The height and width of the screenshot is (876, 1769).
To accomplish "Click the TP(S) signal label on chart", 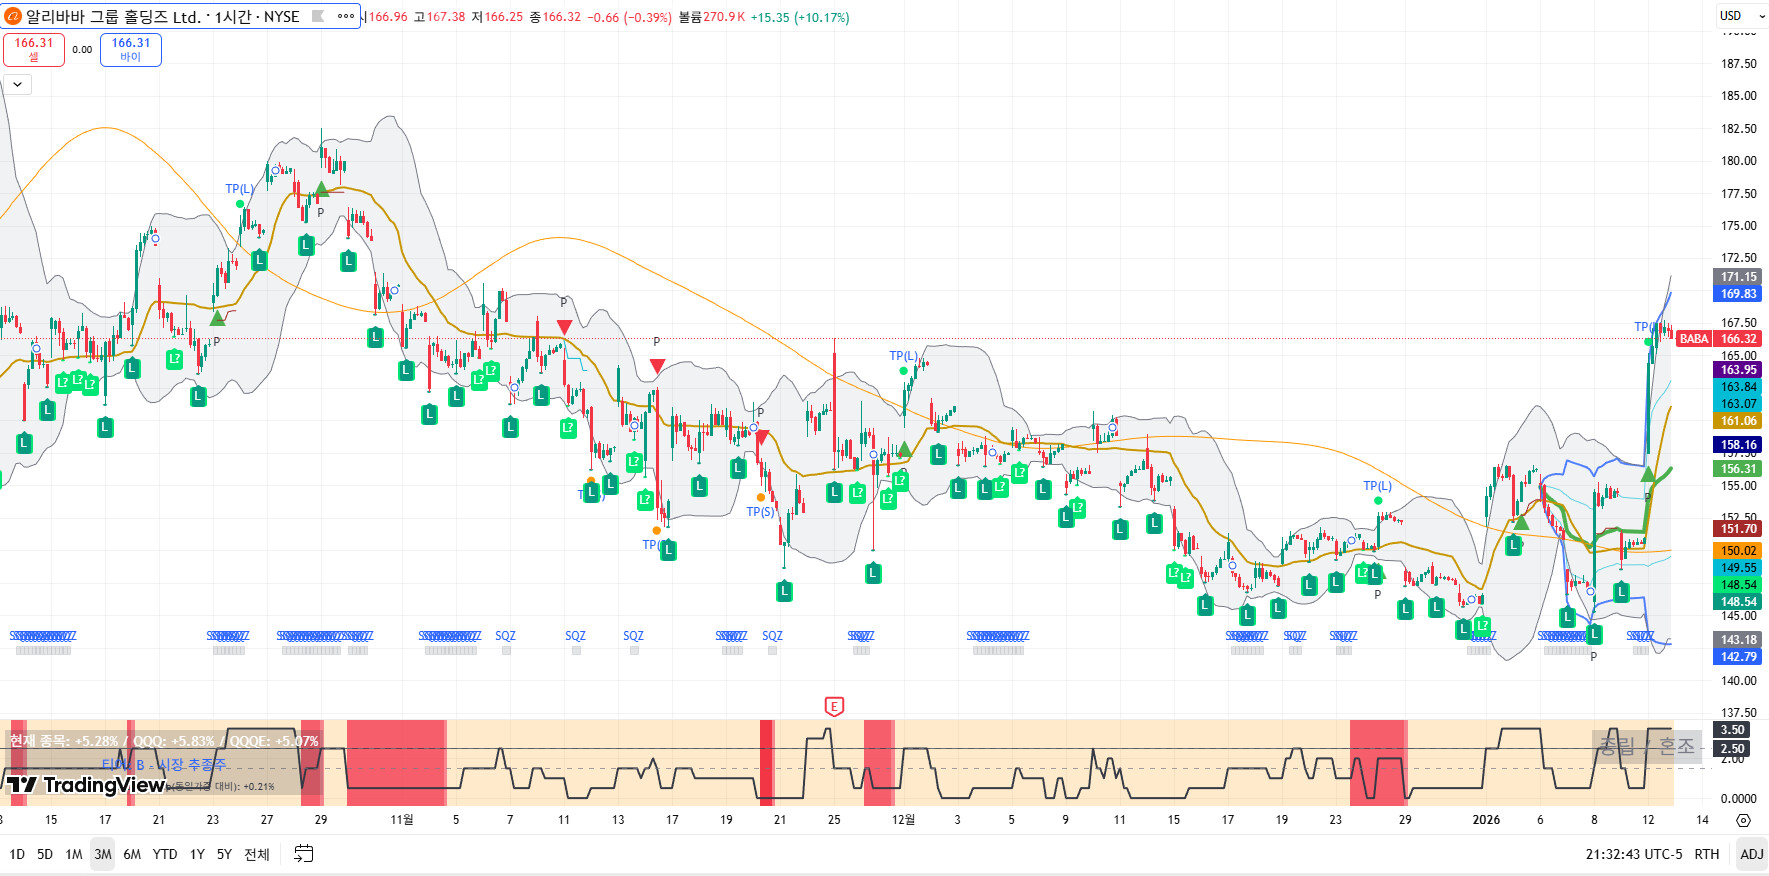I will 760,512.
